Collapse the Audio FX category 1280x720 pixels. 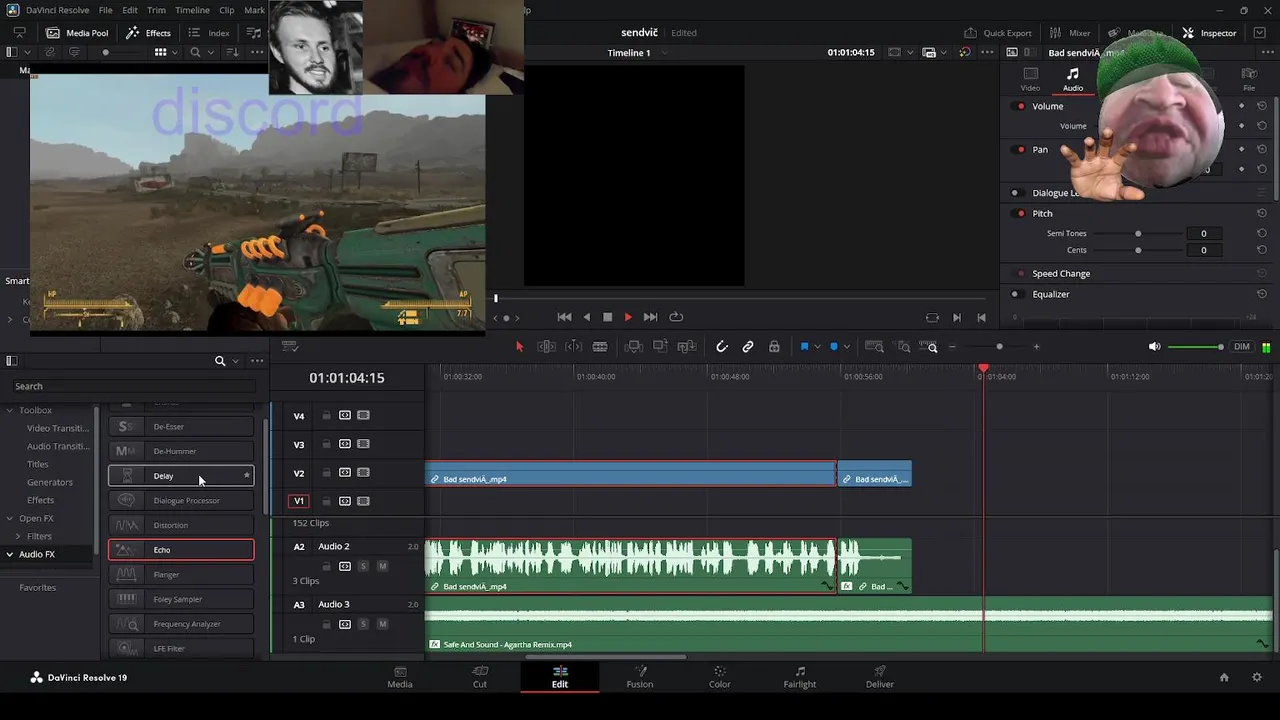pyautogui.click(x=10, y=554)
